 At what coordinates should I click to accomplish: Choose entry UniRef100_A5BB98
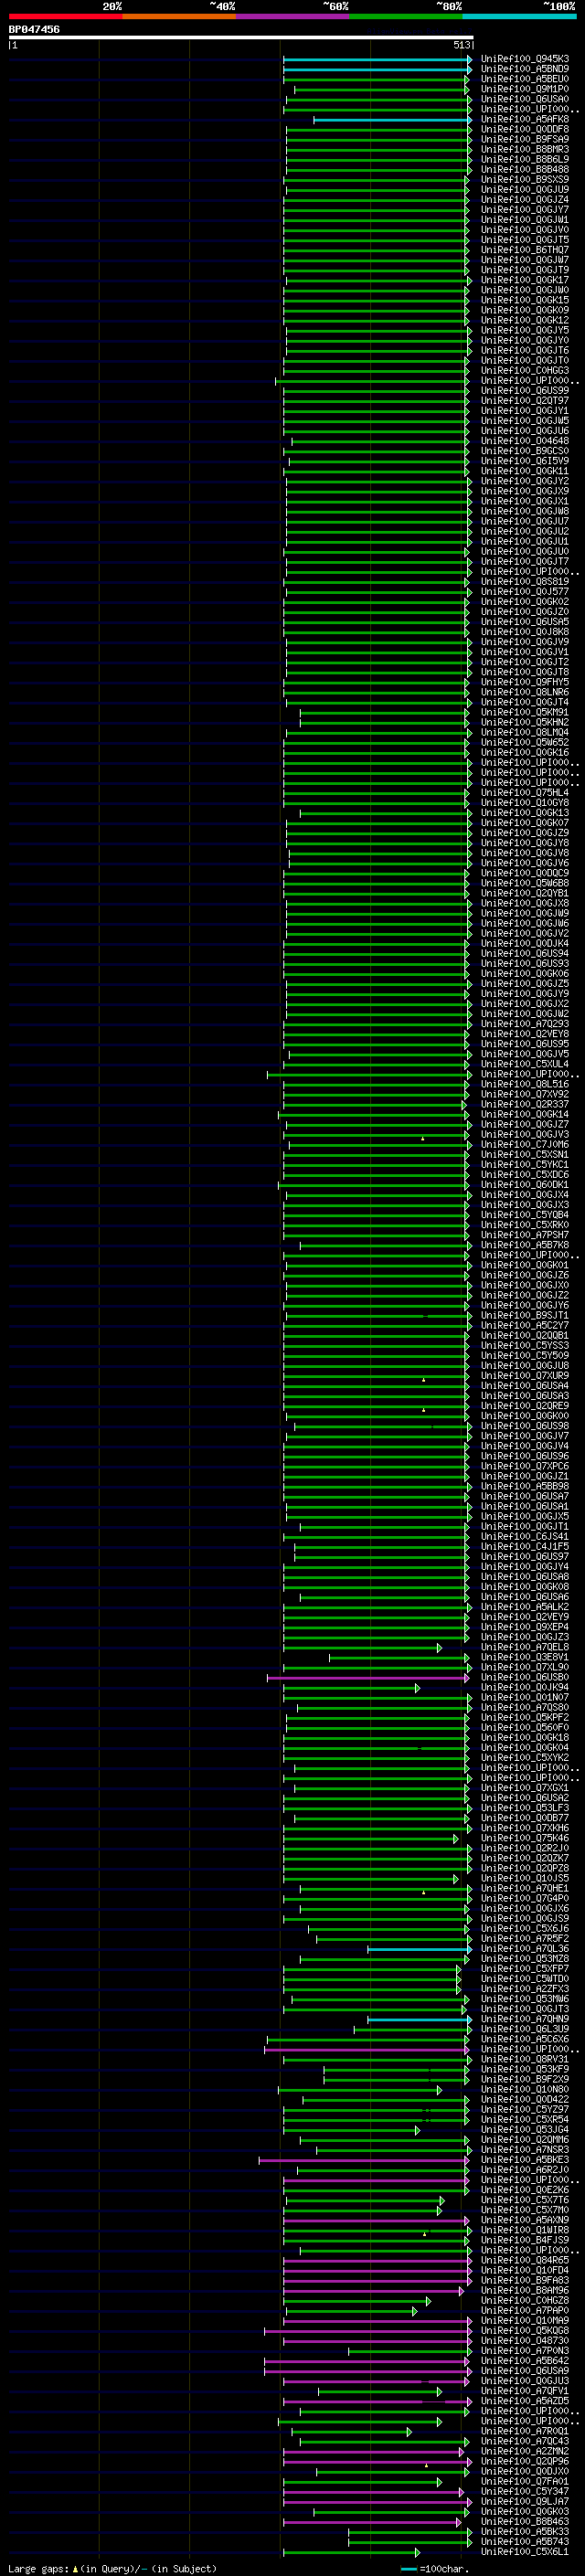coord(525,1486)
